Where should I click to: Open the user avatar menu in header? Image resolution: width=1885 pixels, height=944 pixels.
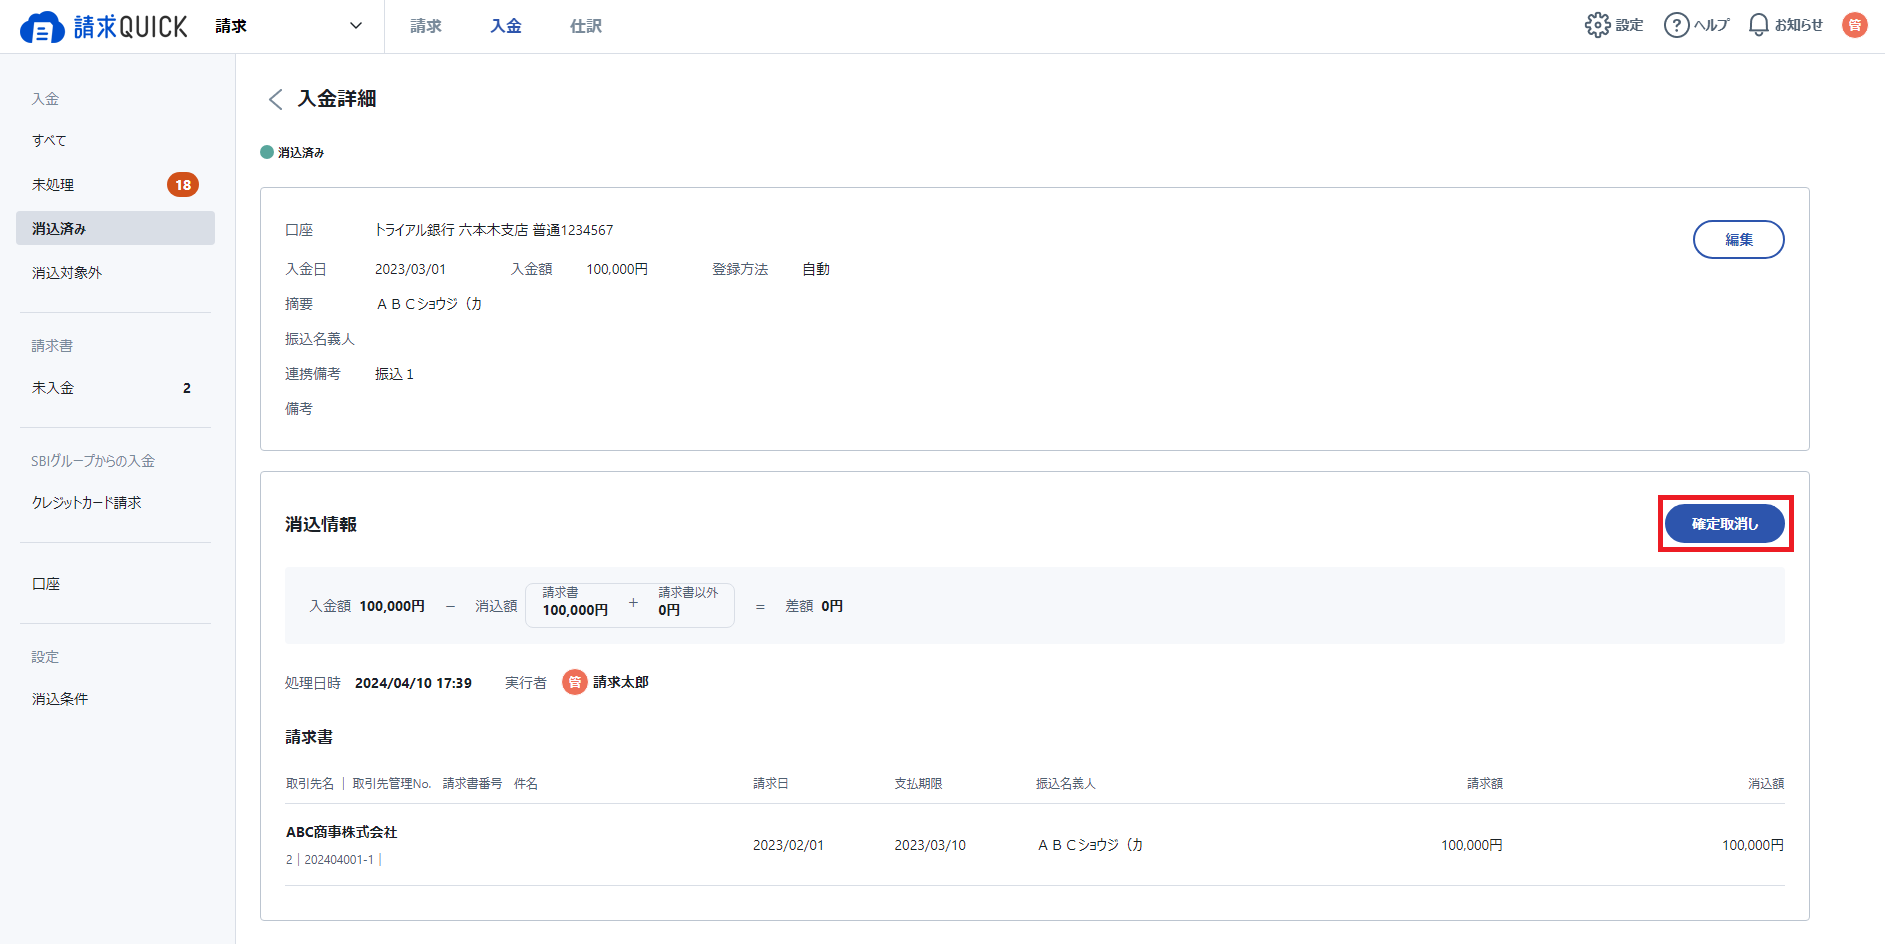pos(1855,25)
